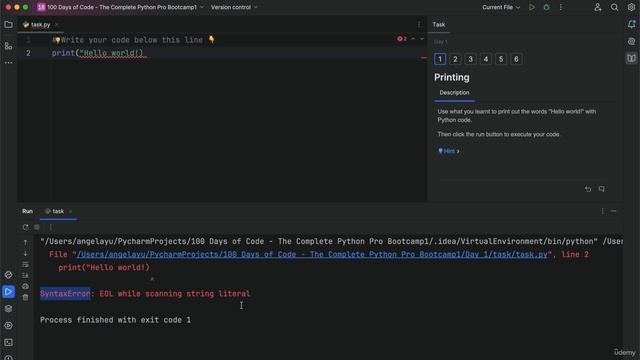The width and height of the screenshot is (640, 360).
Task: Reset task with the undo arrow icon
Action: [x=588, y=189]
